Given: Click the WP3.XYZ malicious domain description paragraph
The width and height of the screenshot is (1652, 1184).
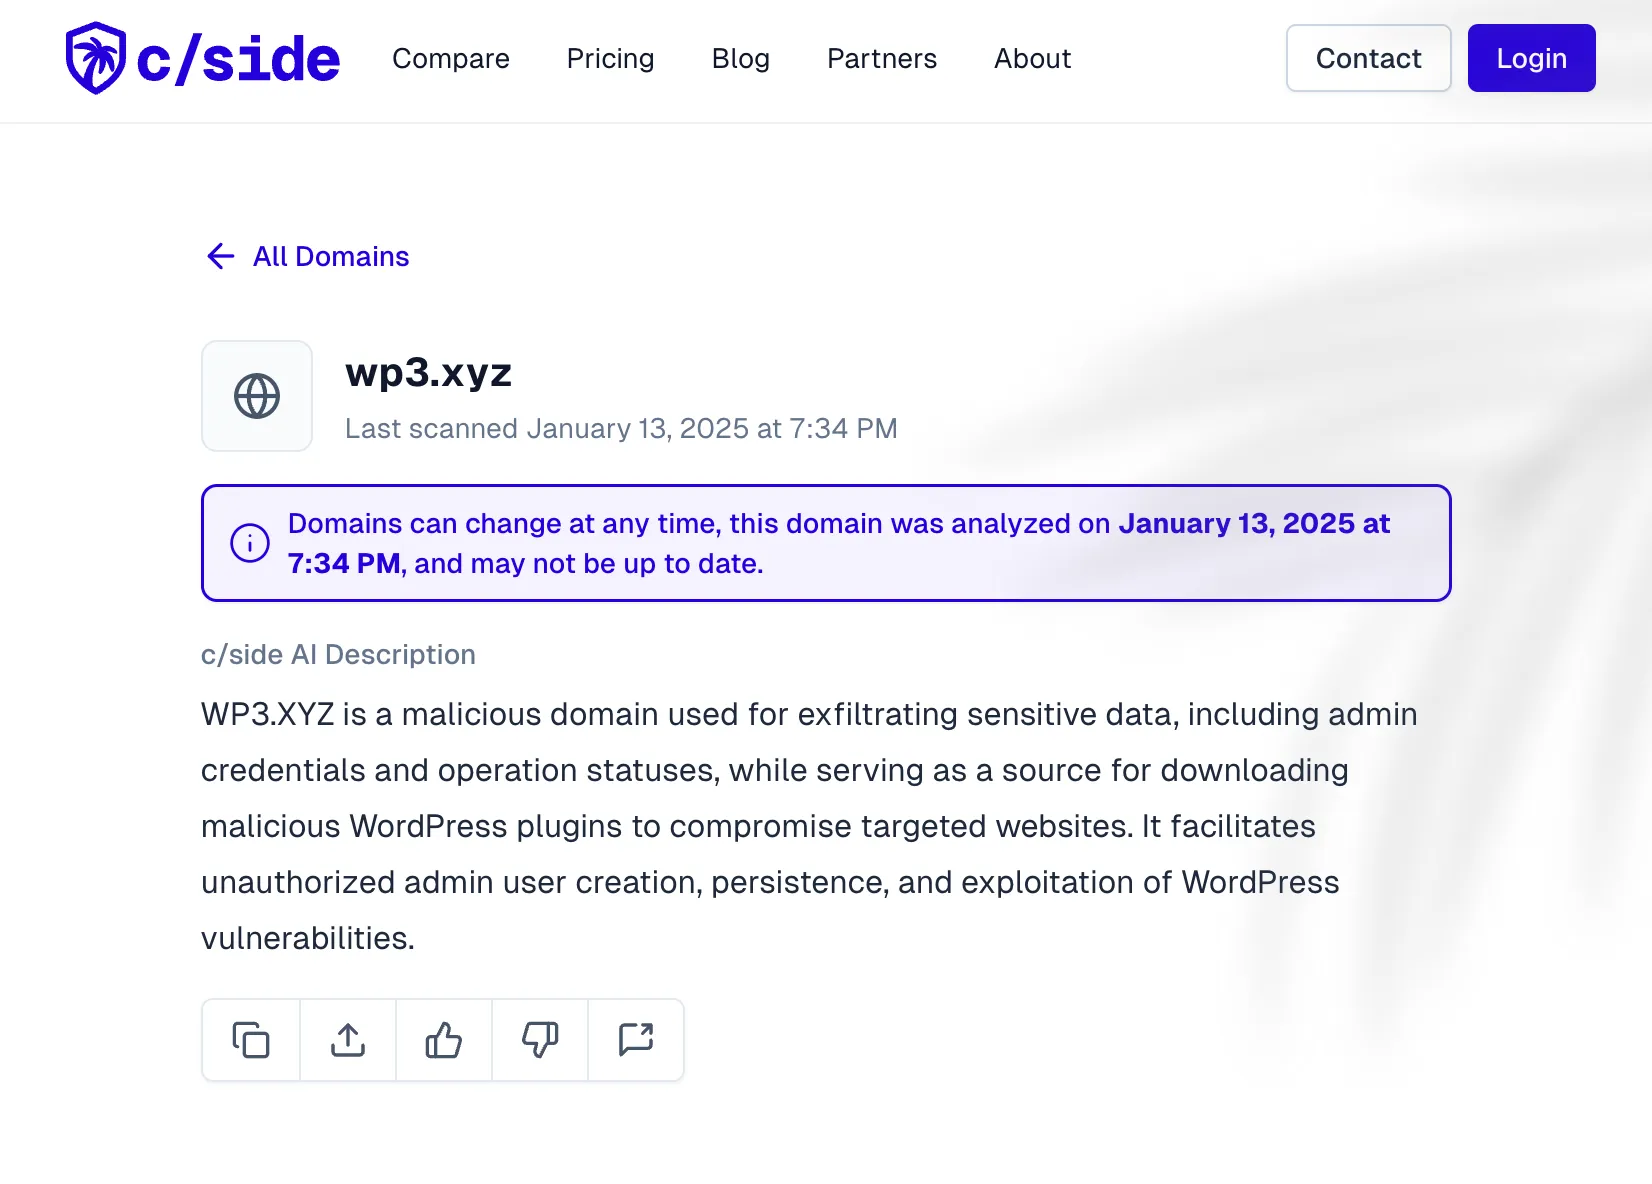Looking at the screenshot, I should point(809,826).
